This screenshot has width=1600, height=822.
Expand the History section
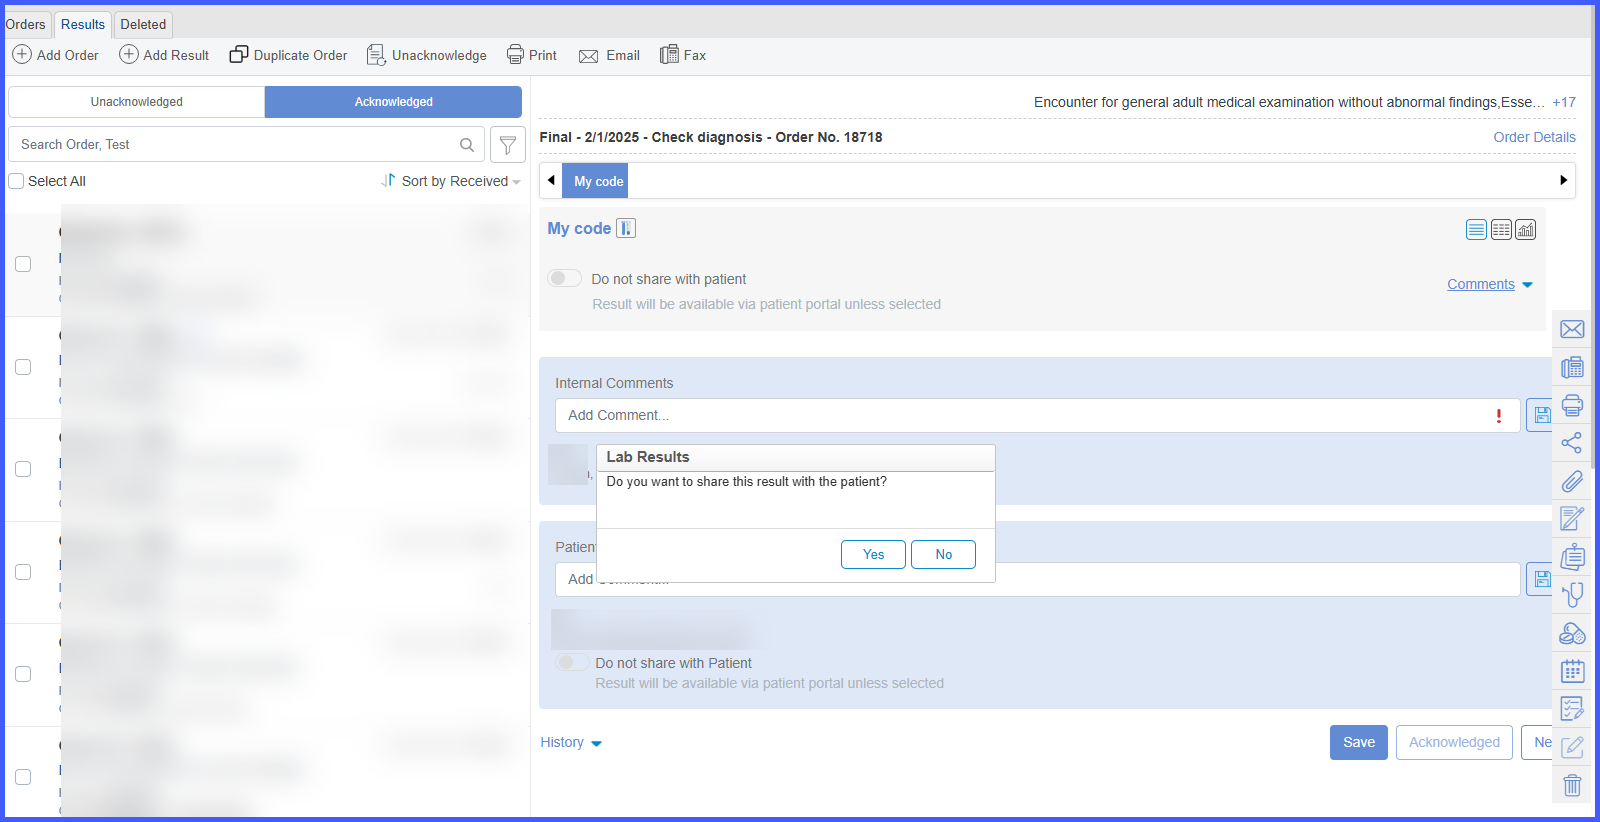571,742
